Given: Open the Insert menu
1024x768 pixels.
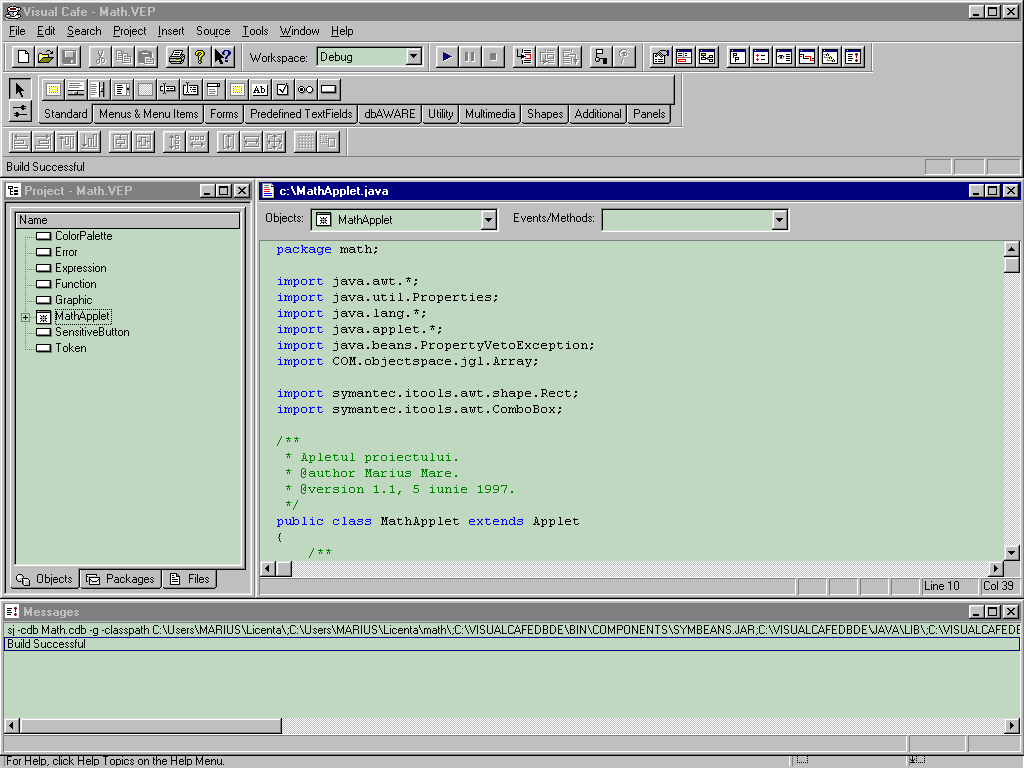Looking at the screenshot, I should pos(171,31).
